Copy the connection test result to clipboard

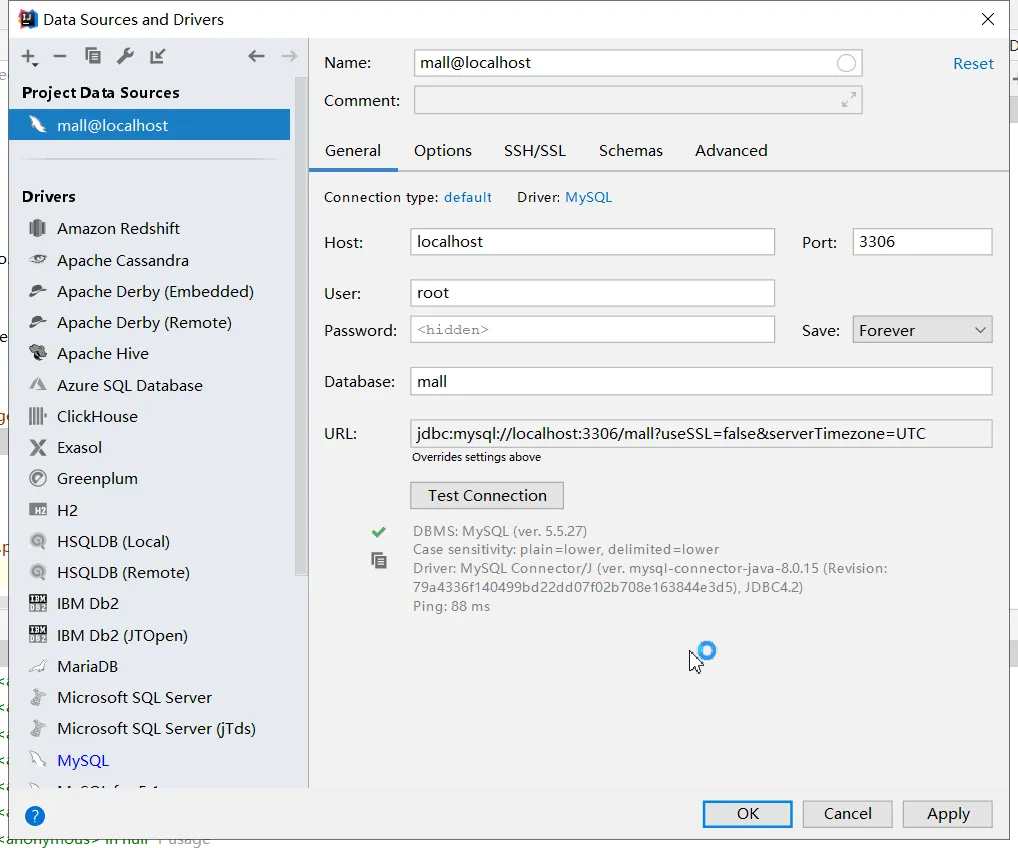coord(379,561)
